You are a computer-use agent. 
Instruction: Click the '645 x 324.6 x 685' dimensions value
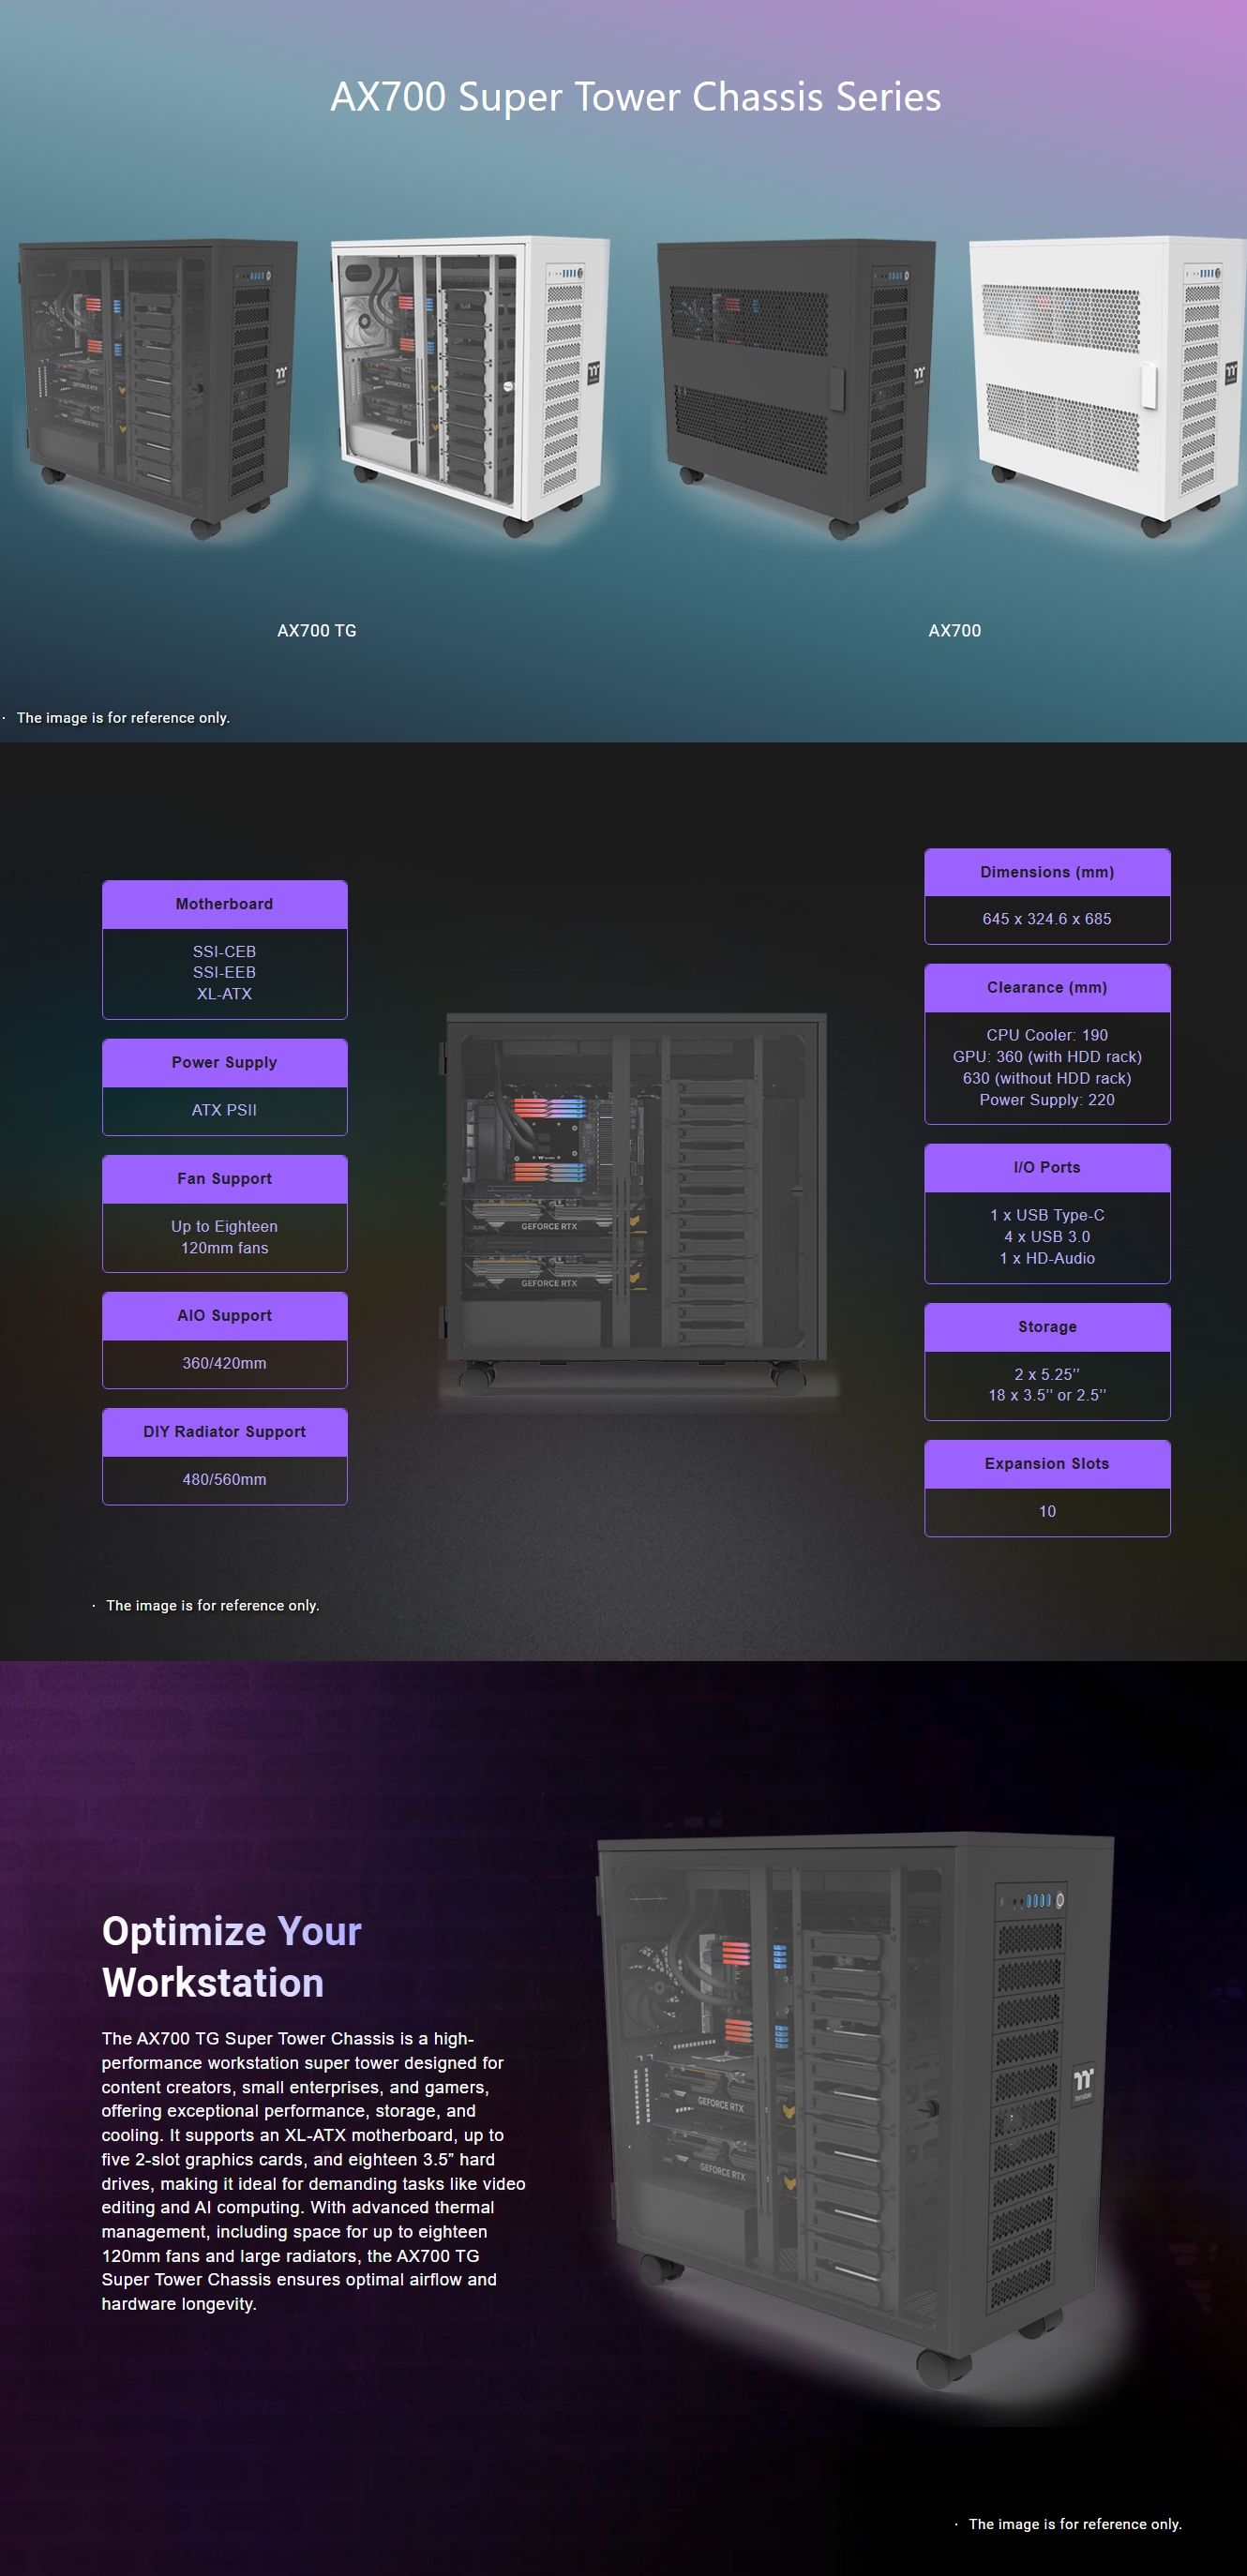[1047, 919]
